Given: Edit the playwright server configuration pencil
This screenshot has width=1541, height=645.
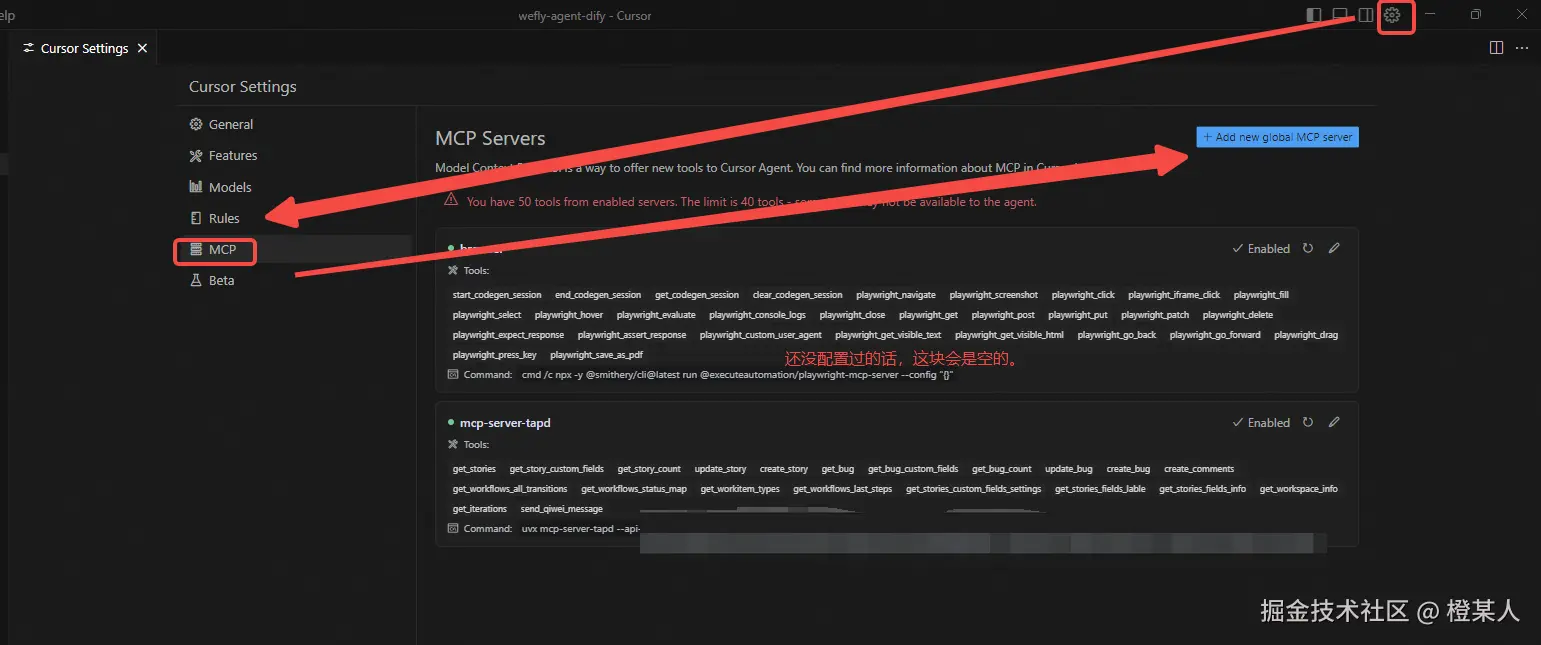Looking at the screenshot, I should [x=1334, y=248].
